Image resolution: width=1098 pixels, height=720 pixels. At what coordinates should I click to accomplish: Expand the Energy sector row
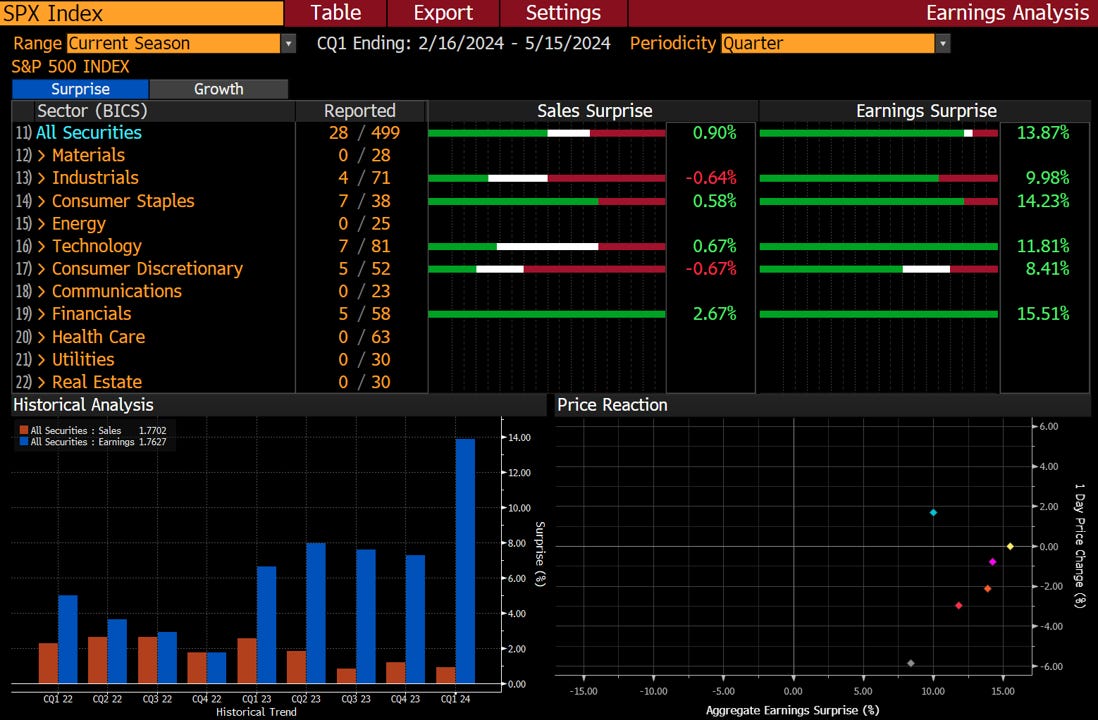(41, 224)
